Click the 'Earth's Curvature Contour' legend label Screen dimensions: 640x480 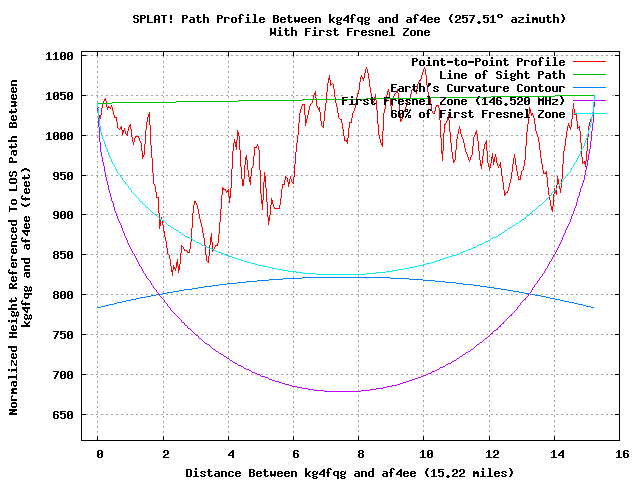[x=478, y=88]
